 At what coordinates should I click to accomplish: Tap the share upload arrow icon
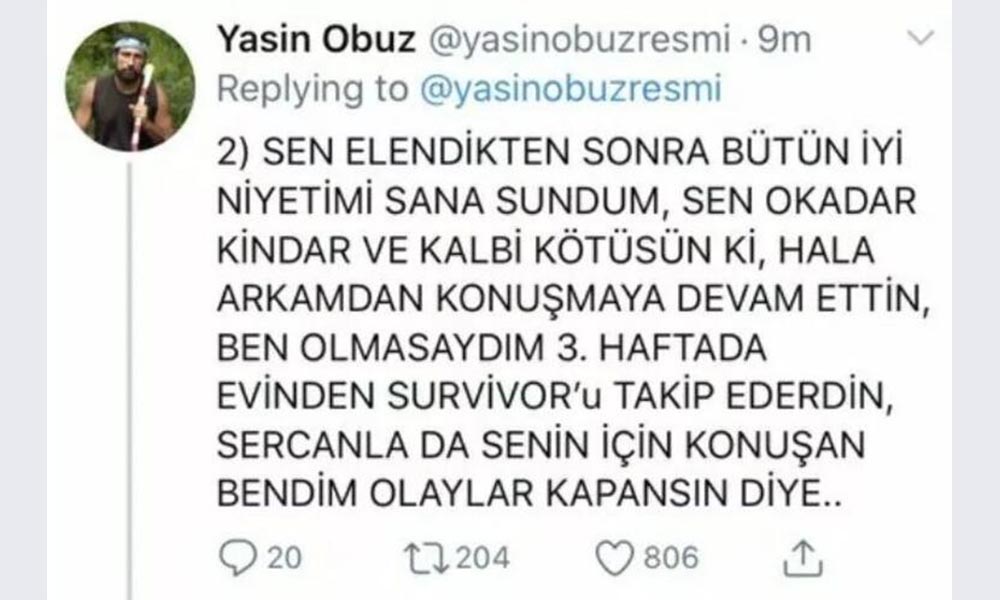[802, 558]
